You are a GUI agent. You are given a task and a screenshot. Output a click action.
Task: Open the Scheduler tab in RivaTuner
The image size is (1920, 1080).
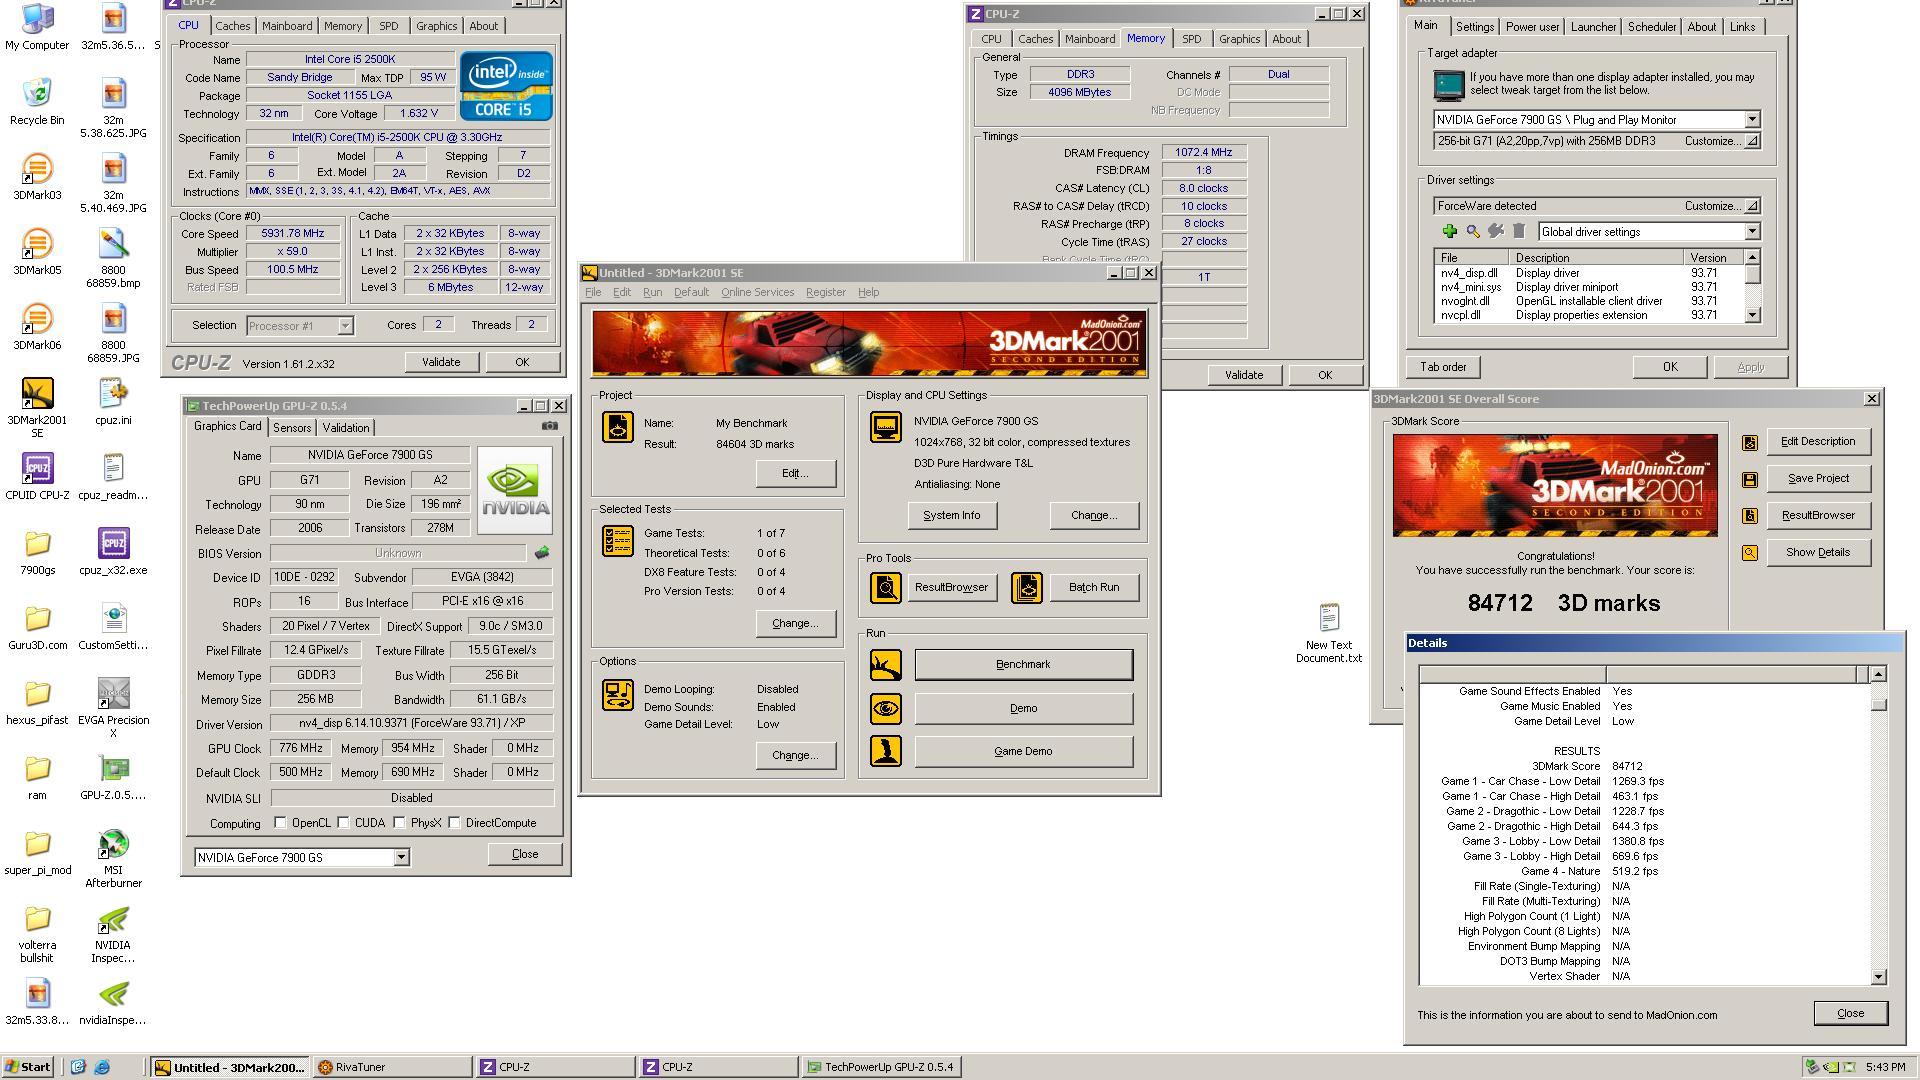1651,27
